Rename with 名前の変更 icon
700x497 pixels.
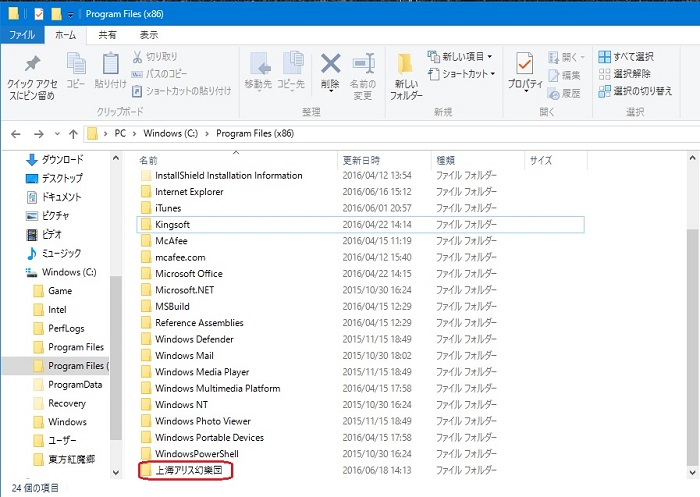coord(363,76)
